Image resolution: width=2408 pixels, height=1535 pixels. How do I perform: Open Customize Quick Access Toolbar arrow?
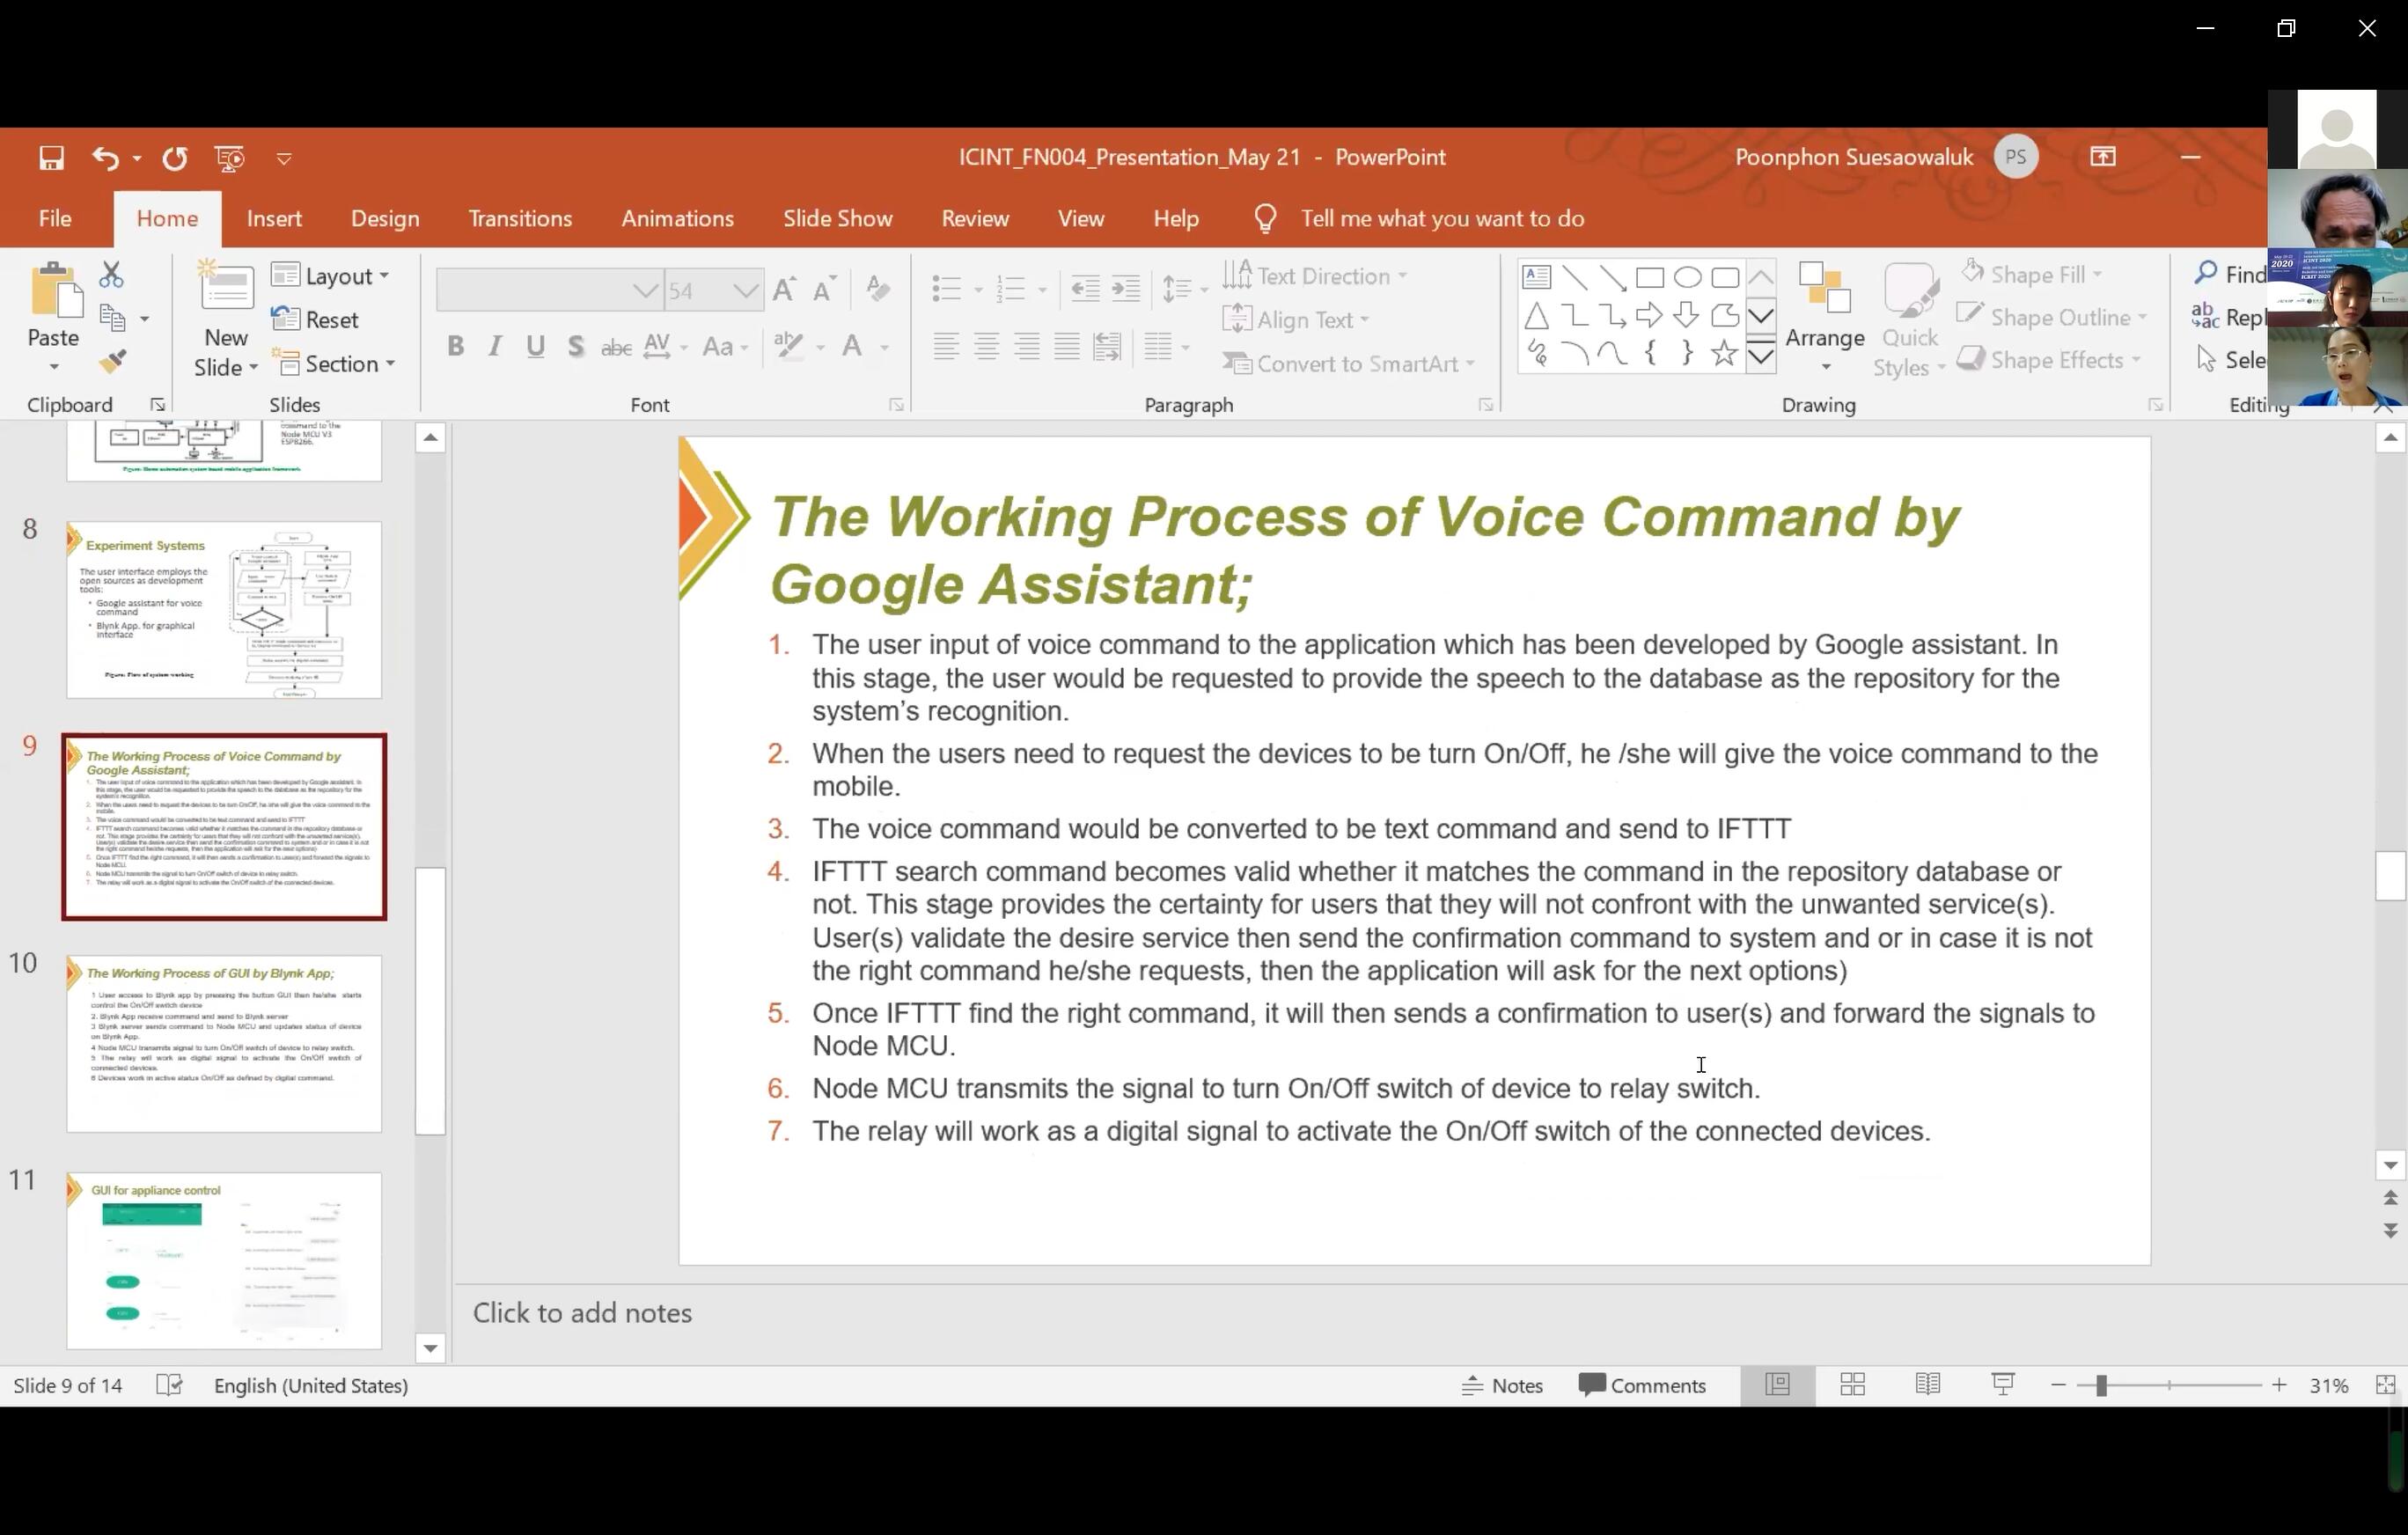[x=284, y=158]
